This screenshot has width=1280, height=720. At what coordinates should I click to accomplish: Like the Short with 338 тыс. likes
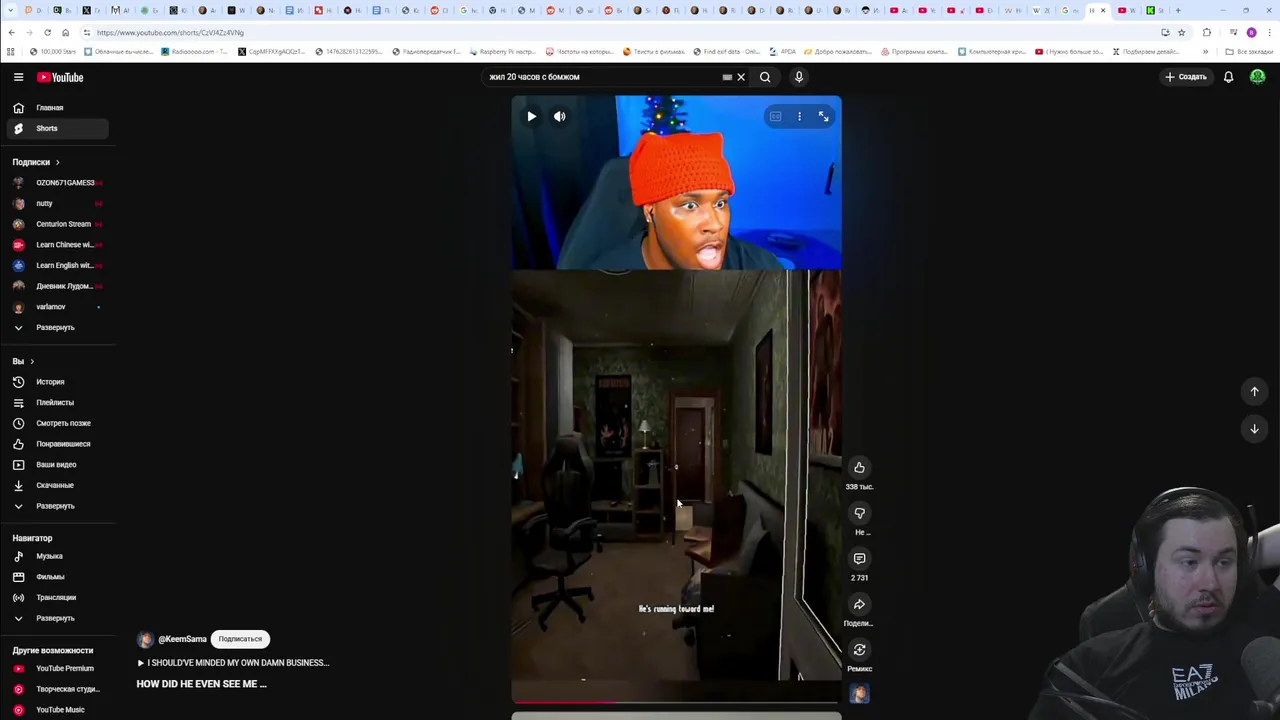859,467
